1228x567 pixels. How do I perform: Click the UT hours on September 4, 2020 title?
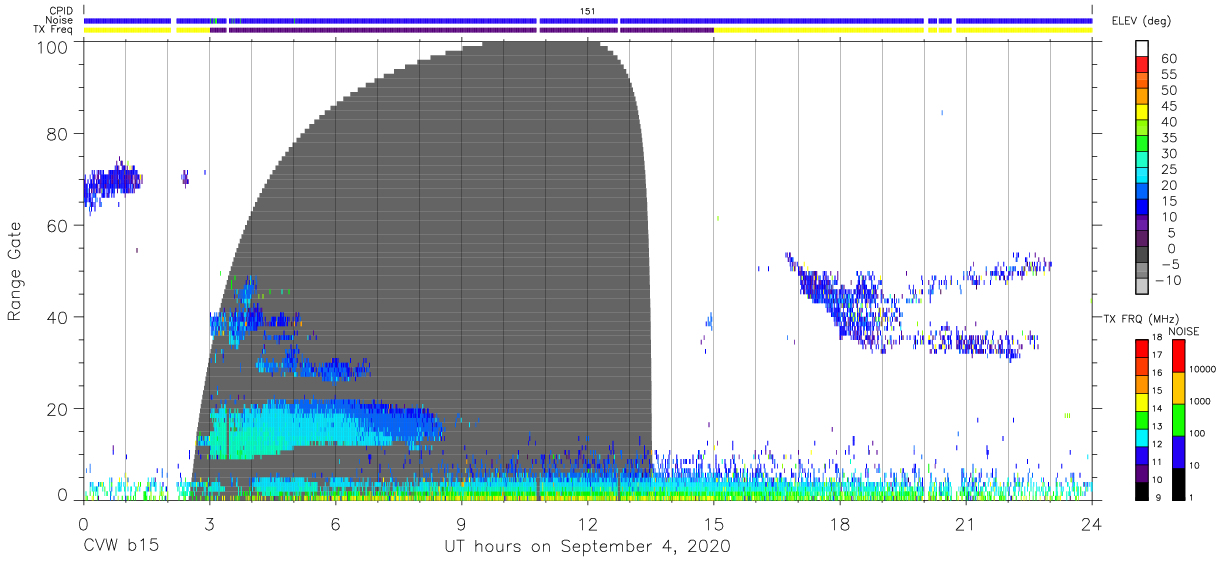(587, 547)
